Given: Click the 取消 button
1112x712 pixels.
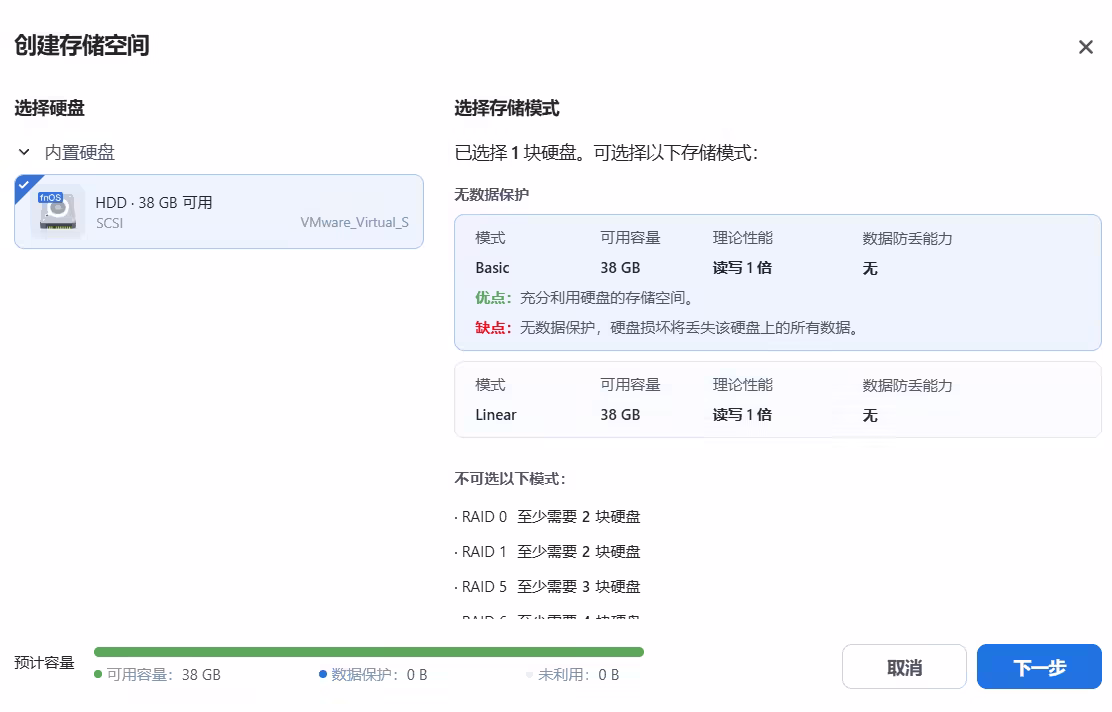Looking at the screenshot, I should pyautogui.click(x=904, y=667).
